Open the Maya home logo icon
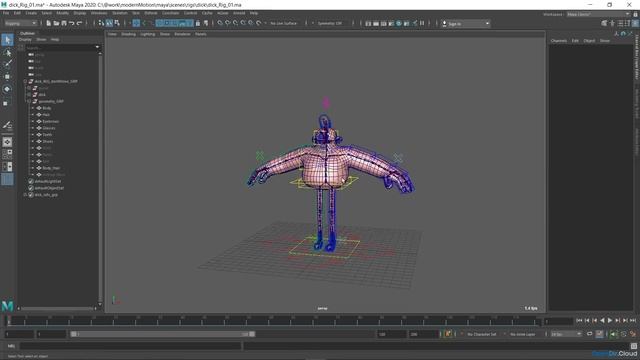The height and width of the screenshot is (360, 640). click(7, 306)
